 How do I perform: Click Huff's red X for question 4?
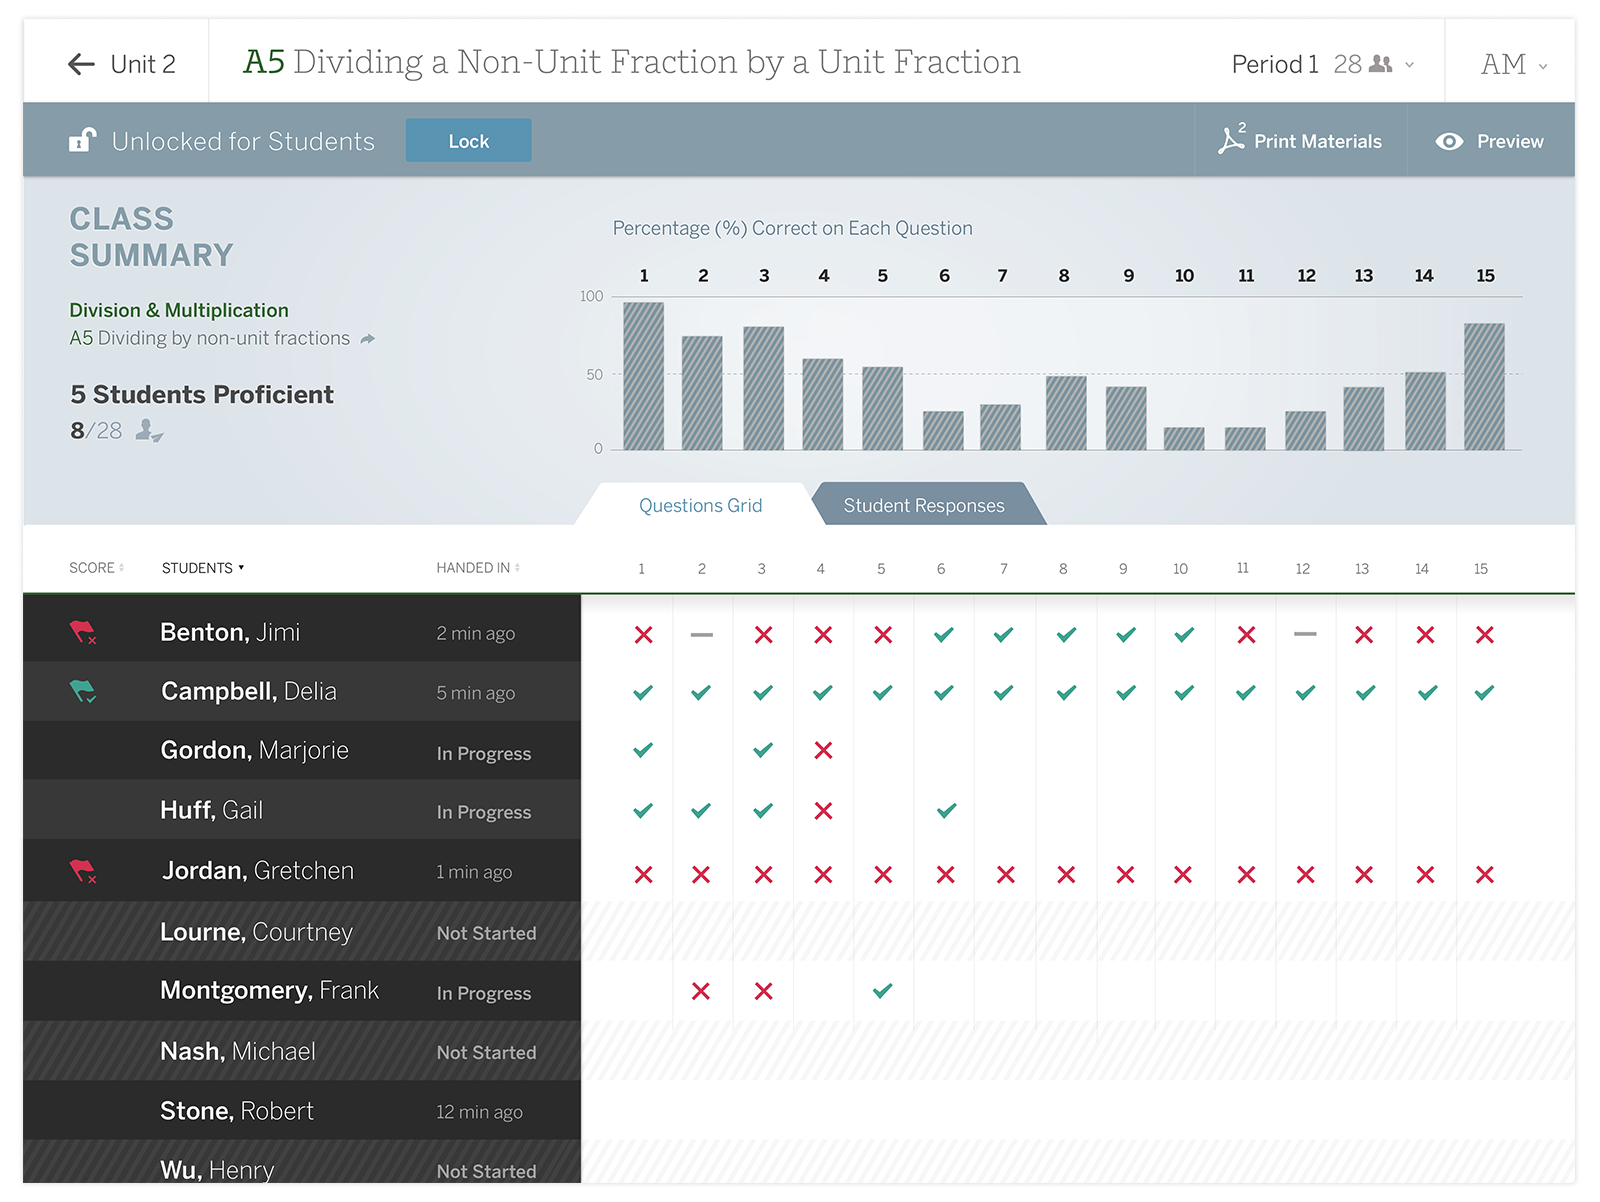[823, 810]
